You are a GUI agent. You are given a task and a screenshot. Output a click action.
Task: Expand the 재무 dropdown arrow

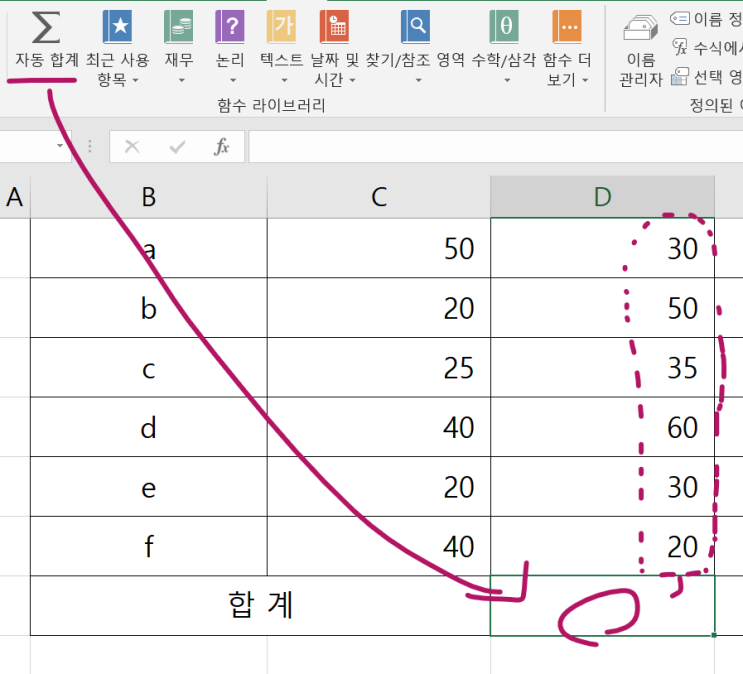click(181, 81)
